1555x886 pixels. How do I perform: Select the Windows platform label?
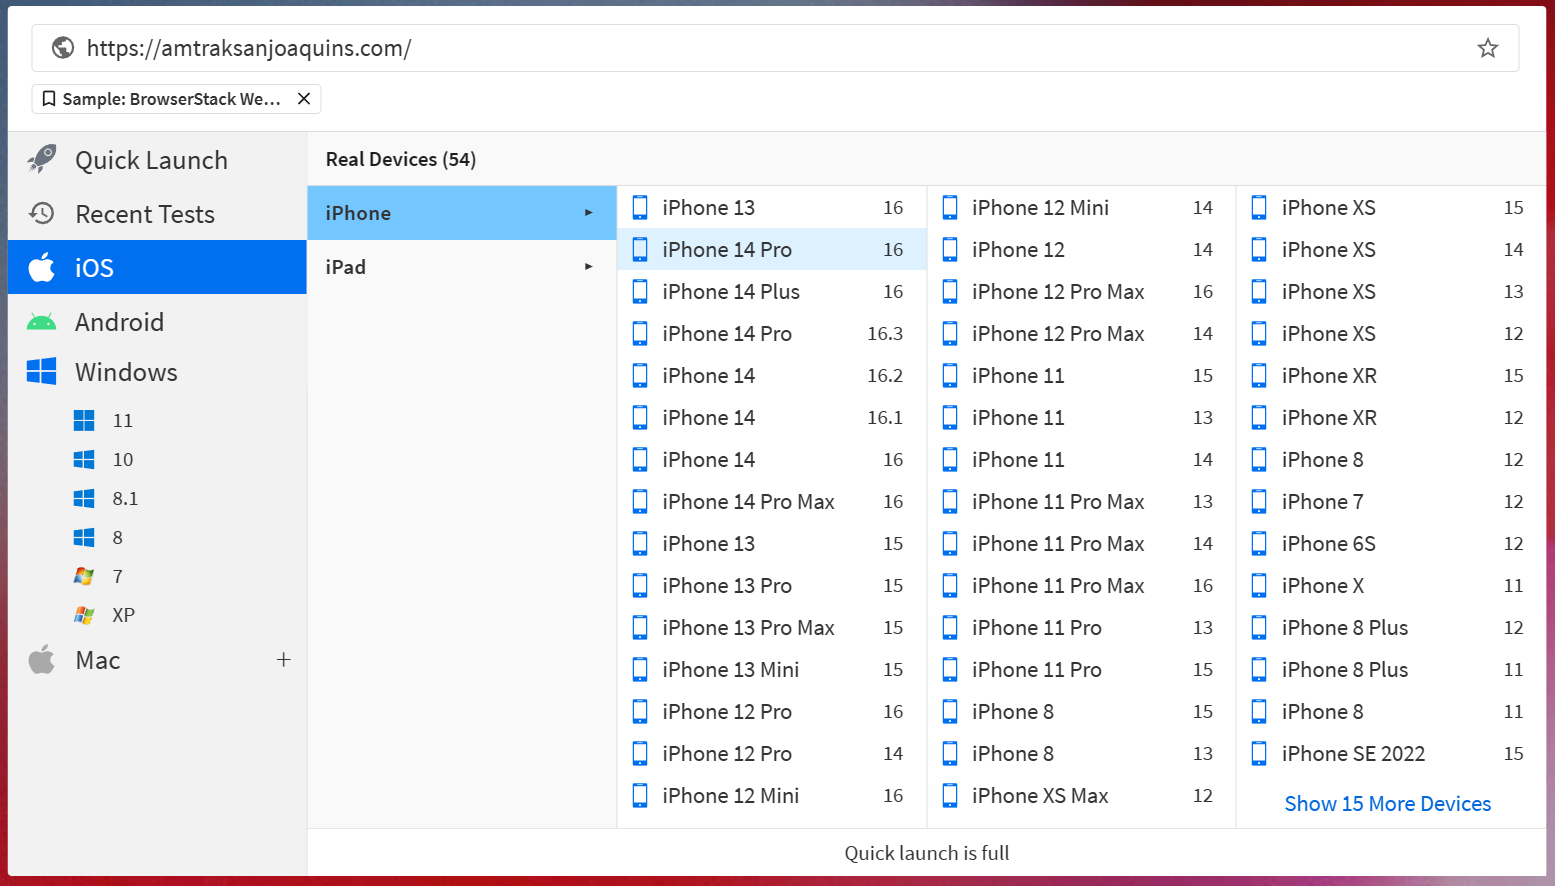point(126,372)
